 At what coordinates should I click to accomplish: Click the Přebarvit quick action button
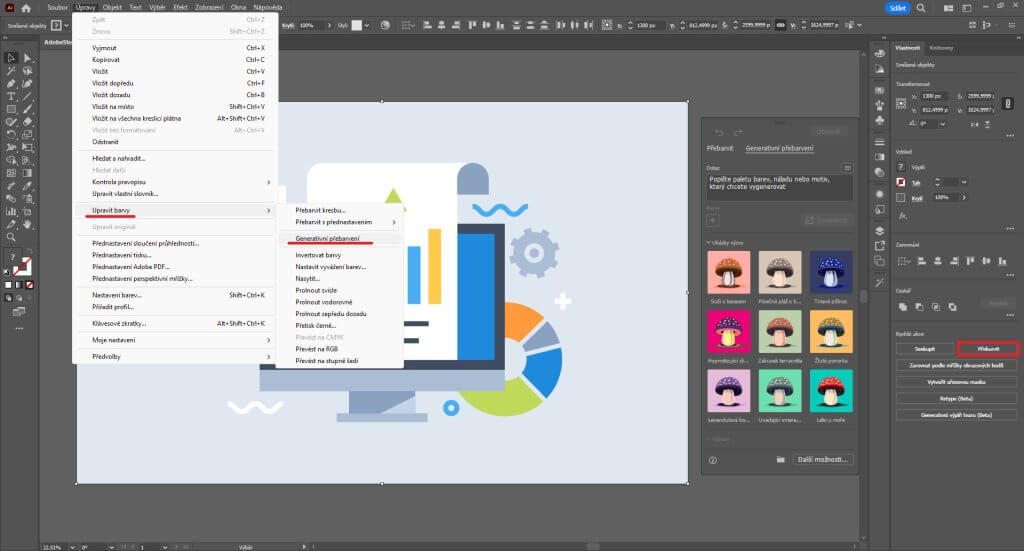click(987, 349)
